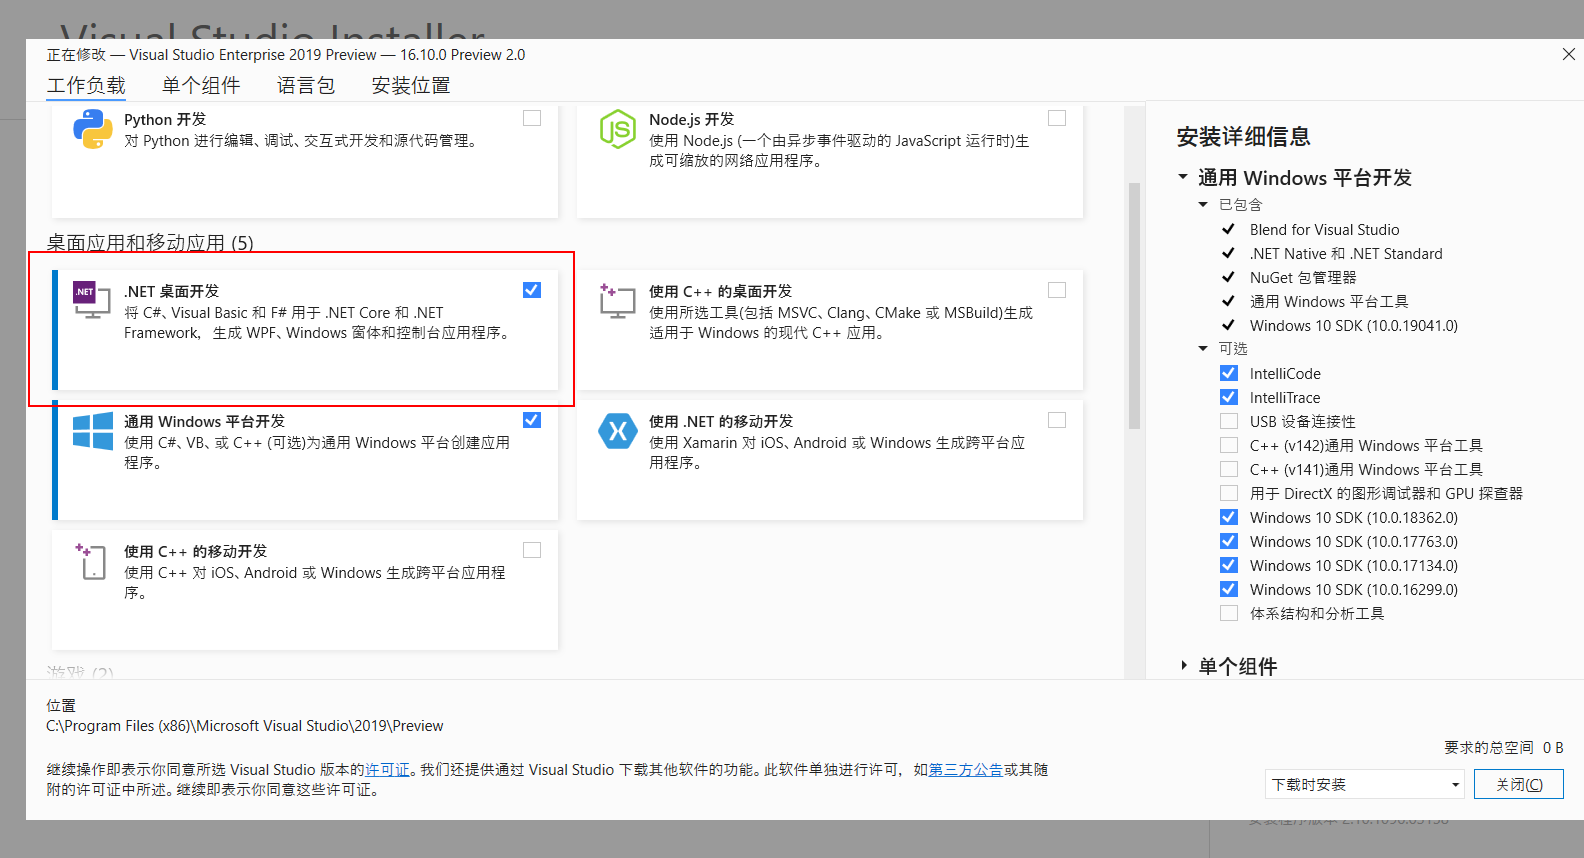The width and height of the screenshot is (1584, 858).
Task: Check 使用 C++ 的移动开发 workload
Action: coord(532,550)
